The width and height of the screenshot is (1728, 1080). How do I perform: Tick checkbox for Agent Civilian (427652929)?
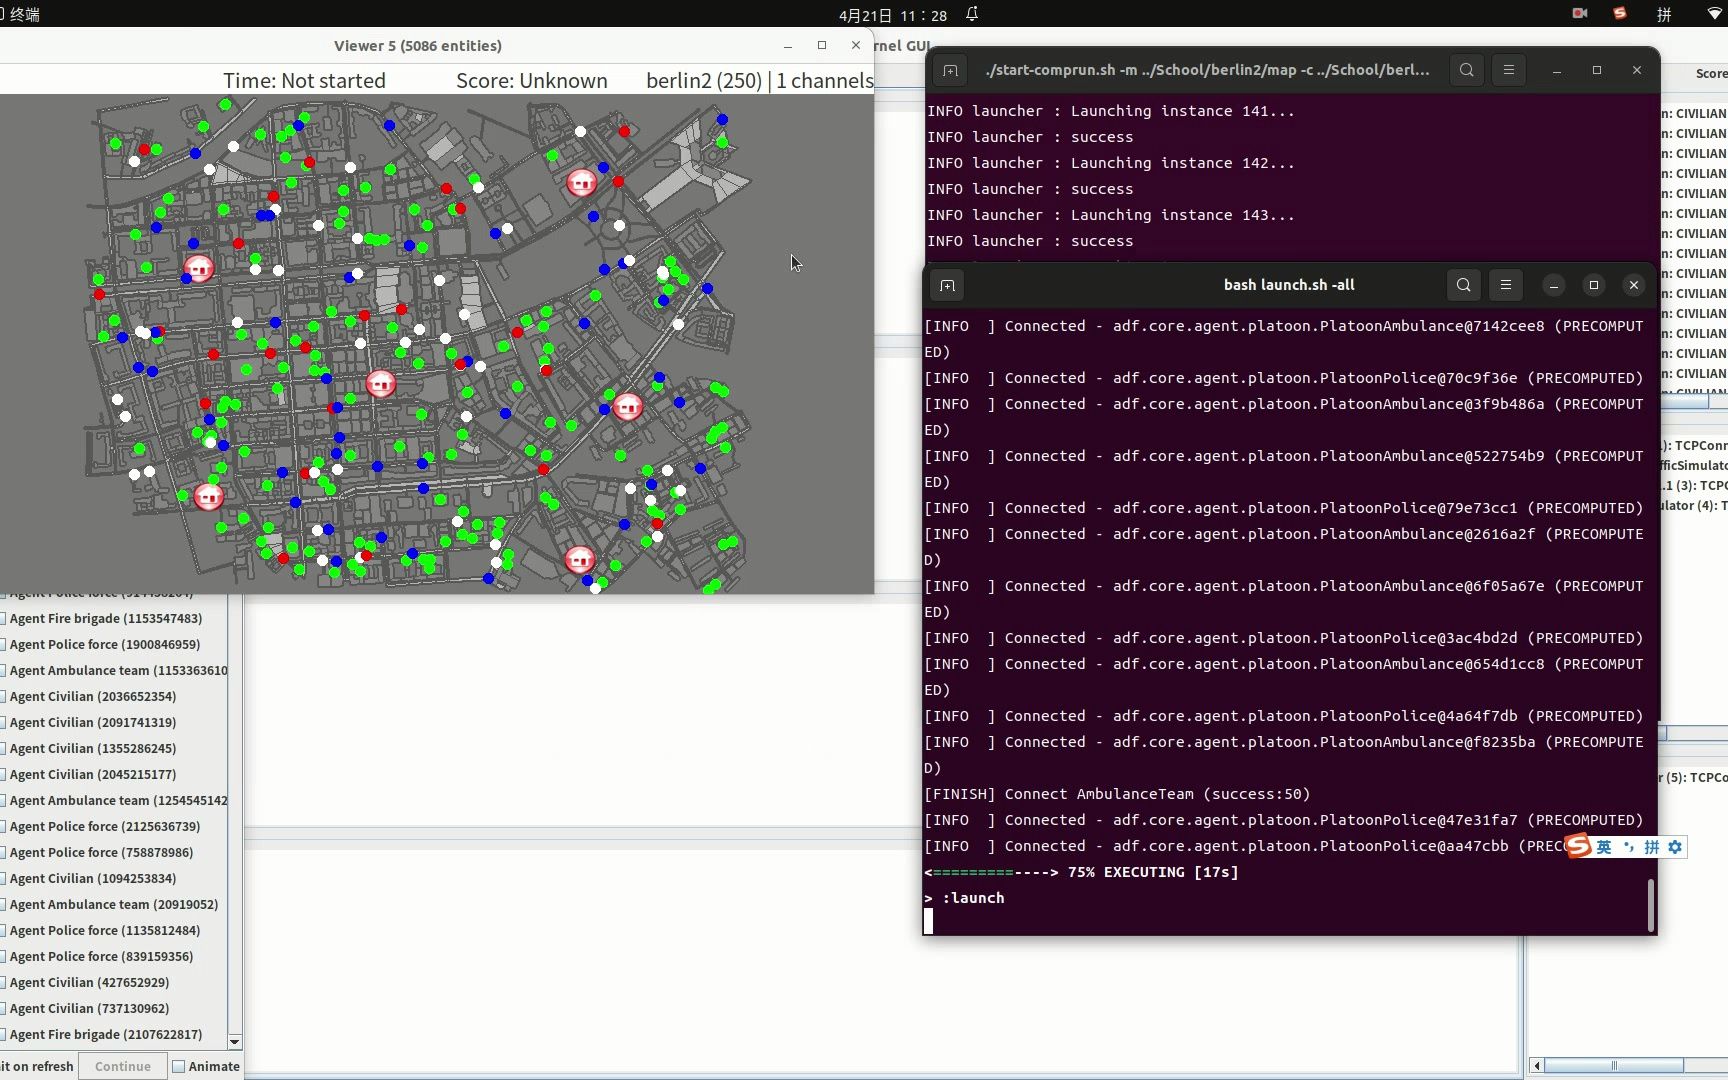(3, 982)
